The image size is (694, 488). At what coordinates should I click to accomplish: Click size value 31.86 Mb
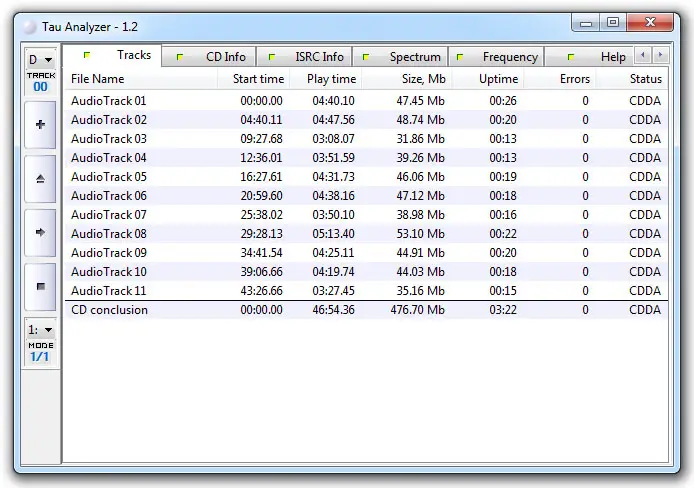420,139
